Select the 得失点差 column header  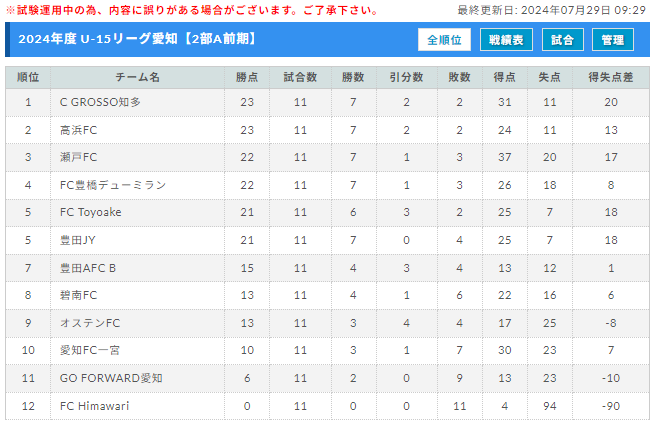(x=611, y=77)
